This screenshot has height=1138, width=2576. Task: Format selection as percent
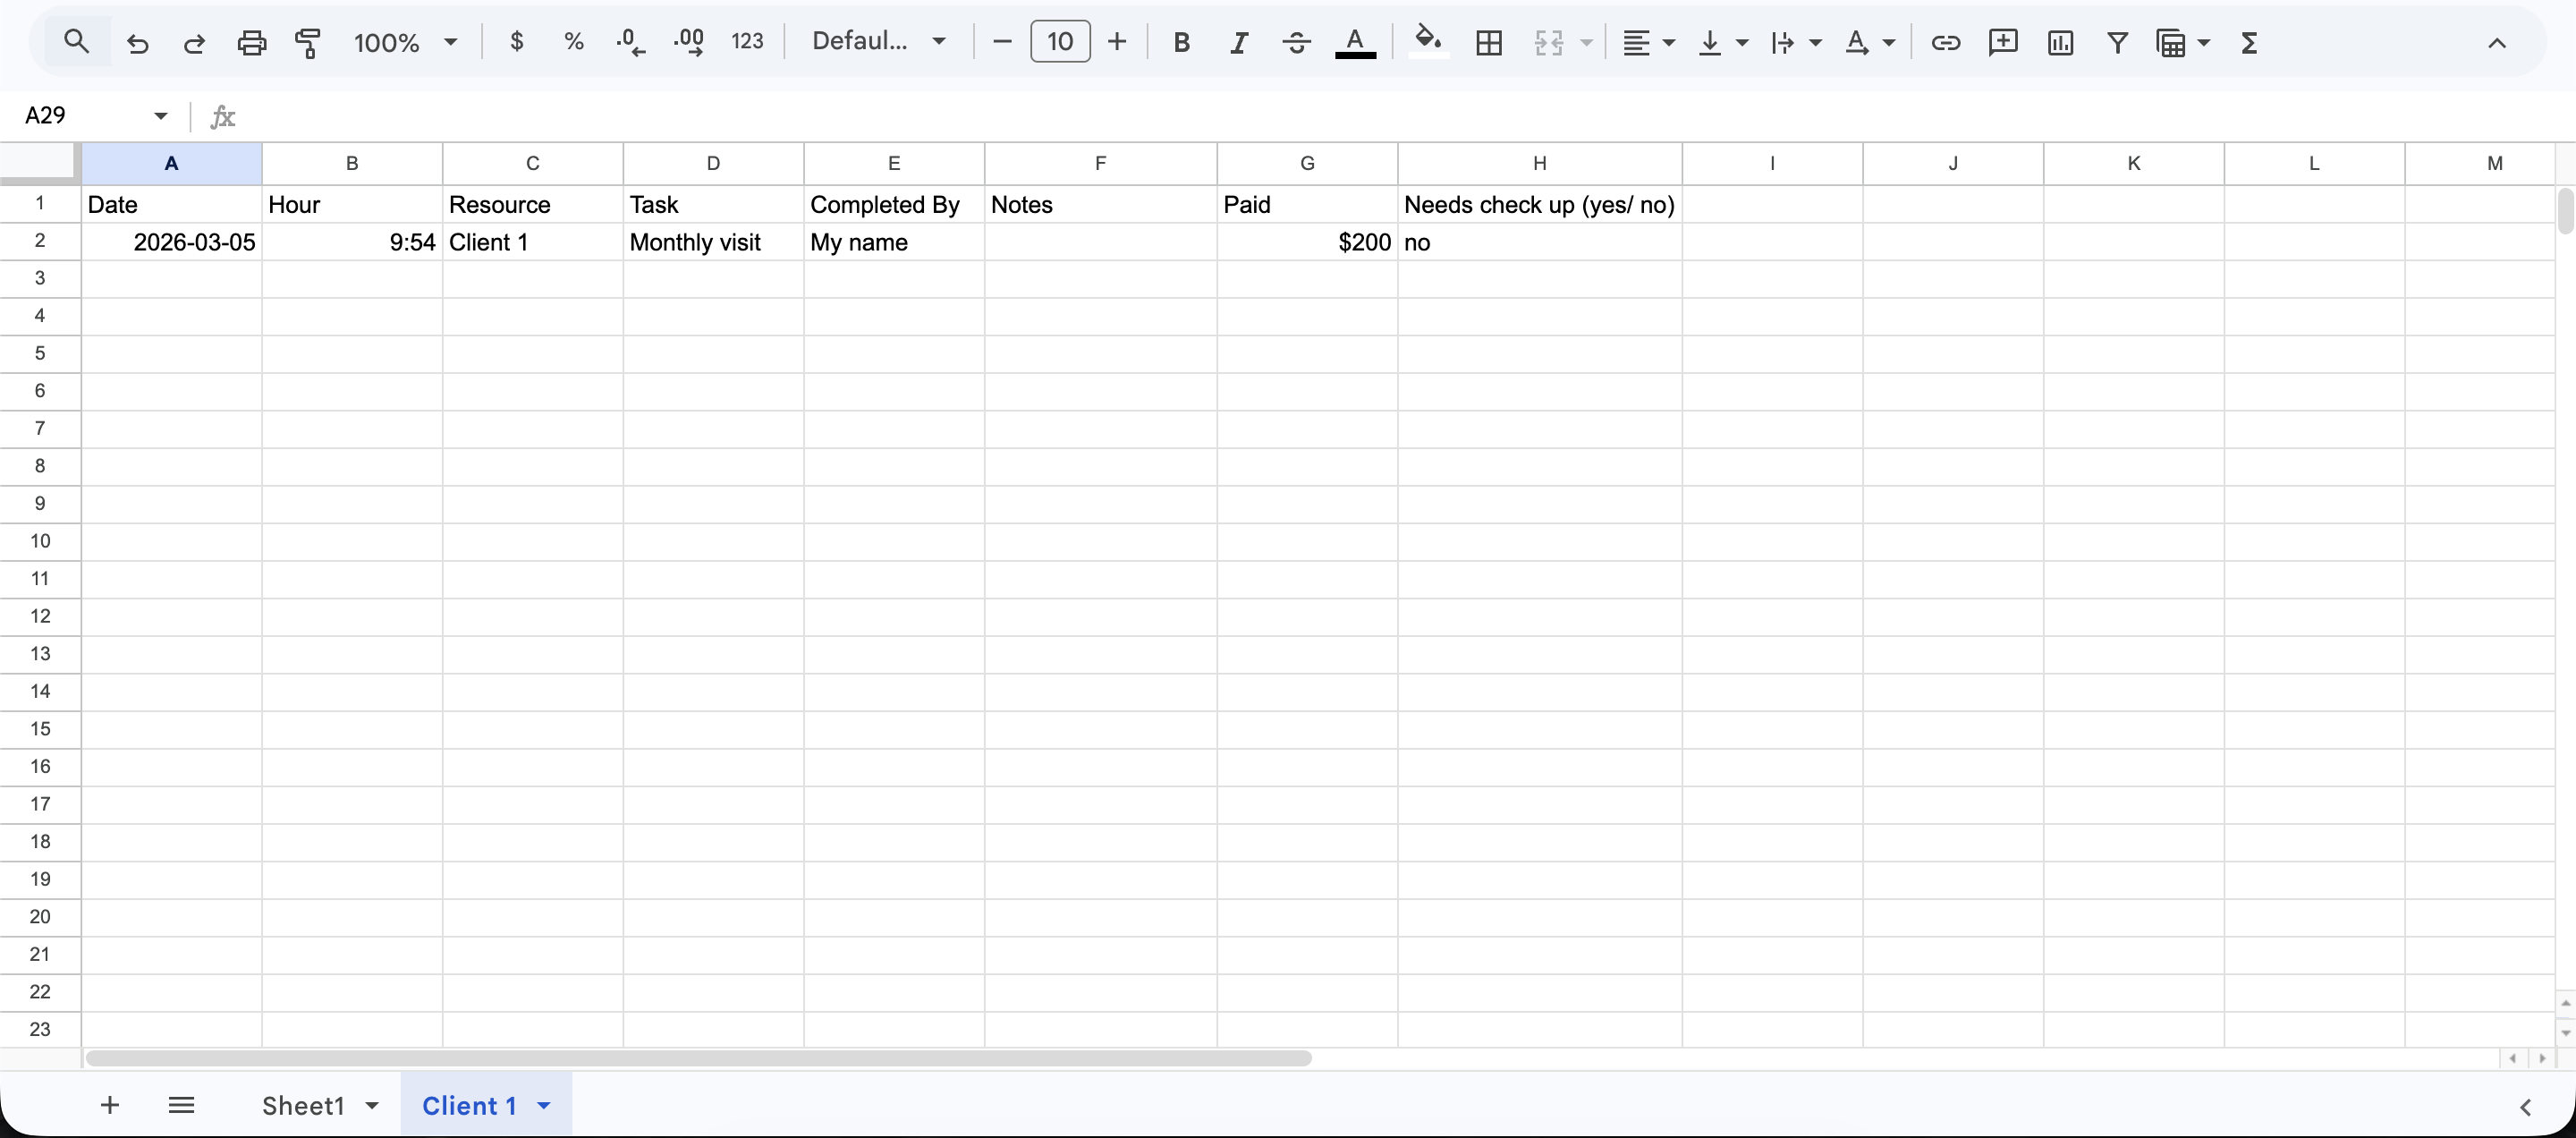click(574, 42)
